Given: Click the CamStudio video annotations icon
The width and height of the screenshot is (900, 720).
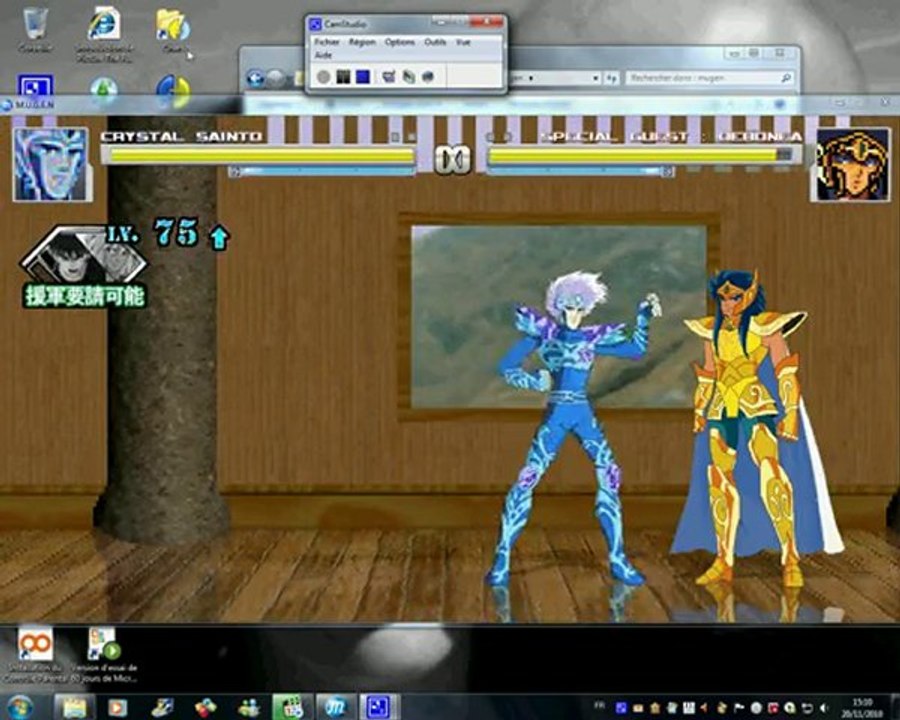Looking at the screenshot, I should 409,76.
